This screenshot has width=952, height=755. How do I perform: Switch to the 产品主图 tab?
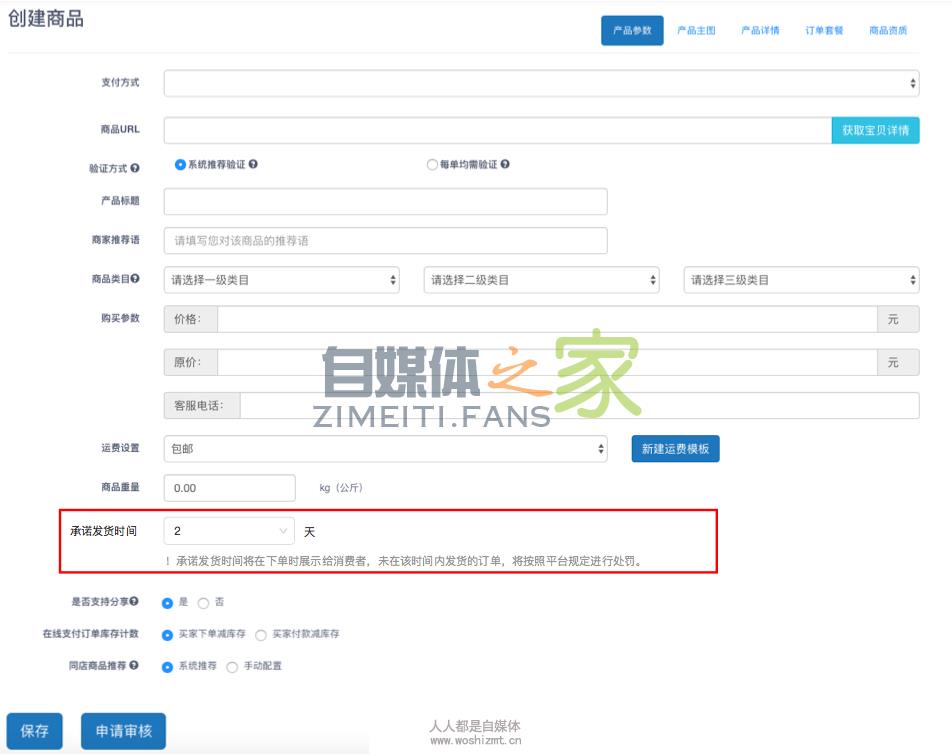[696, 31]
